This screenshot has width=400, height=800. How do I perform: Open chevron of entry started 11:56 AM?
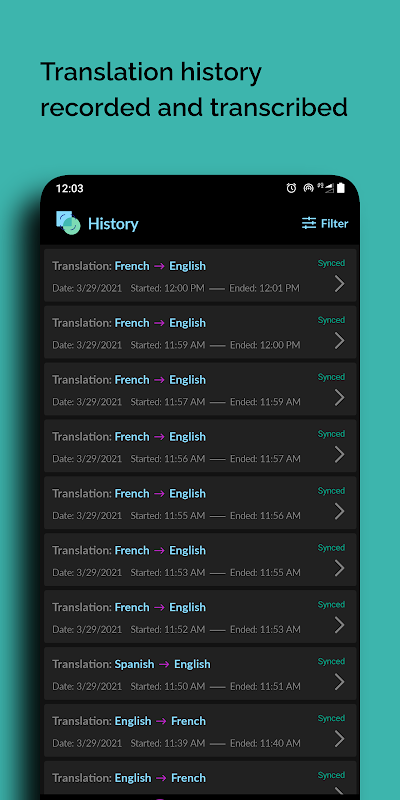coord(339,455)
